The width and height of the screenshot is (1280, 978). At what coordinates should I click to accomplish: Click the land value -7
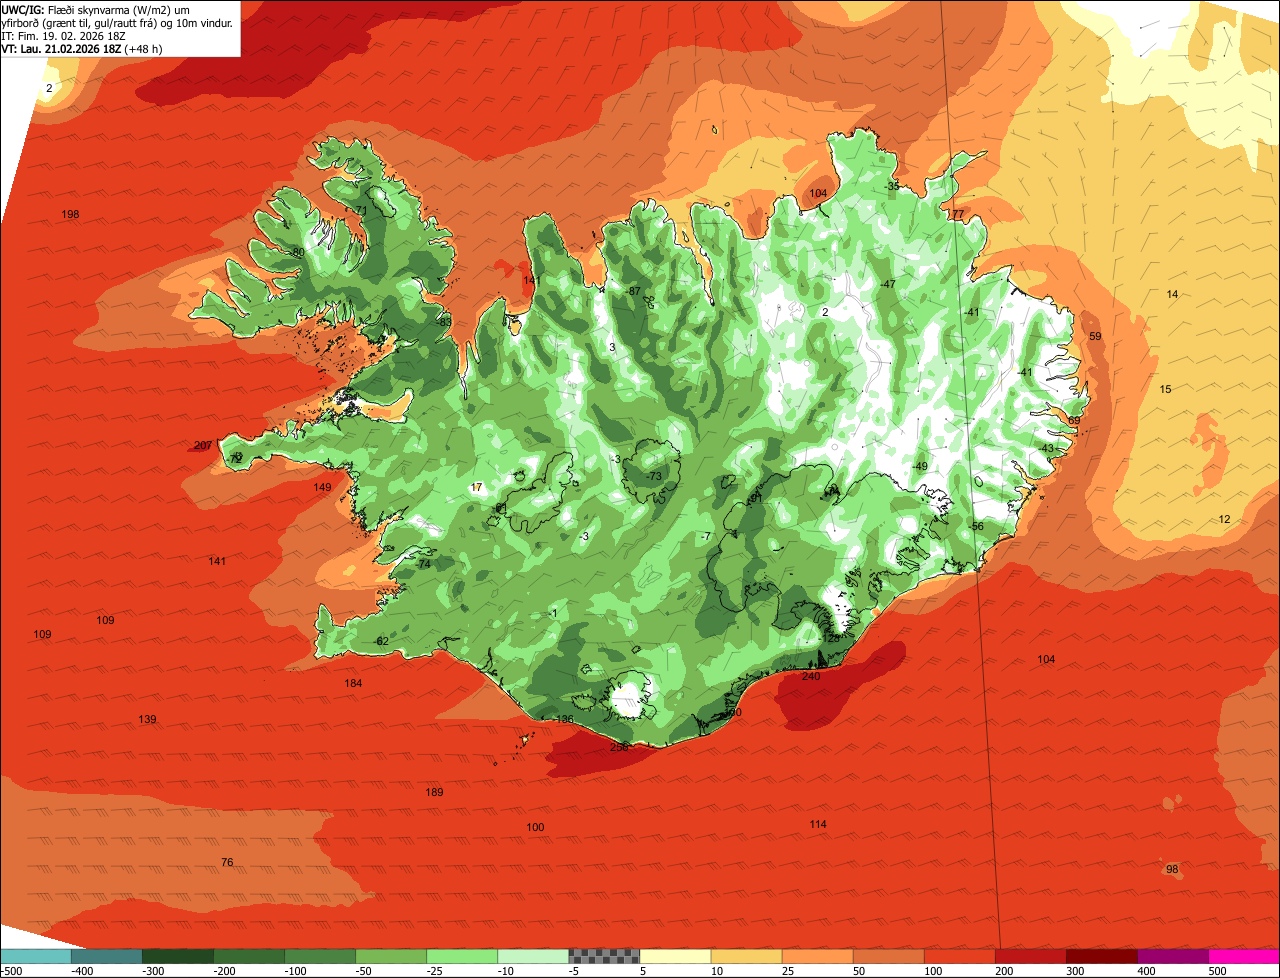click(x=706, y=538)
